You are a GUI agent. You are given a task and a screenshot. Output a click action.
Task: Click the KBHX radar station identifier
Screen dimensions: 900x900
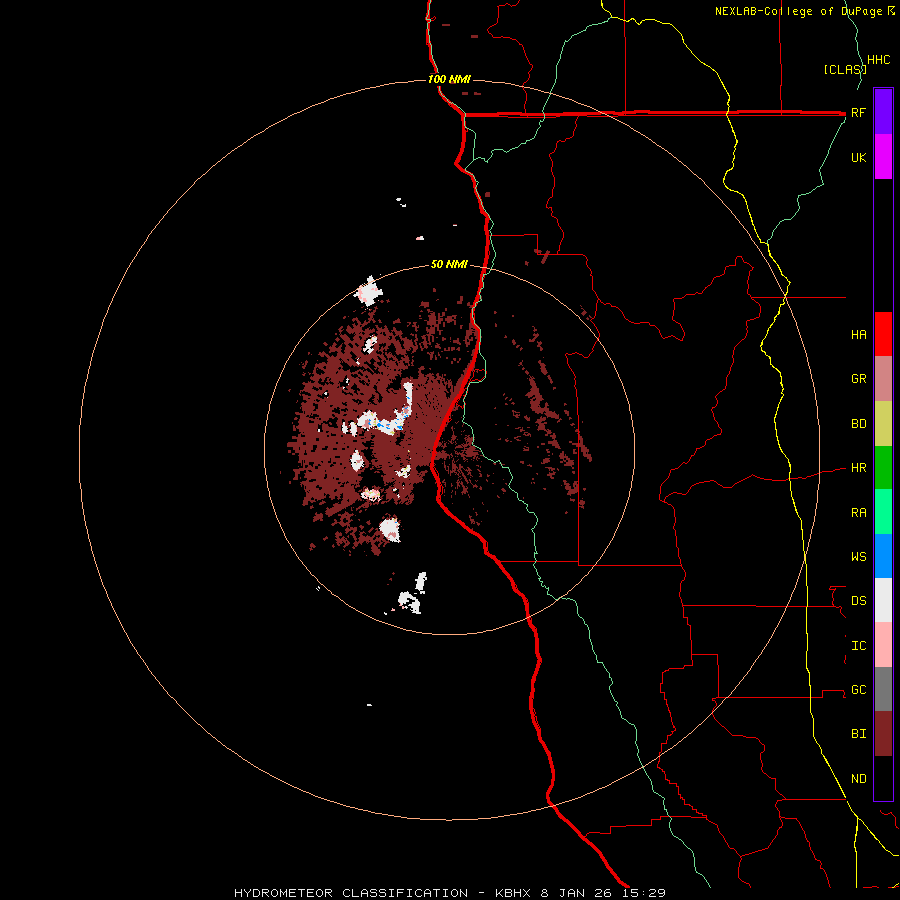[x=514, y=893]
